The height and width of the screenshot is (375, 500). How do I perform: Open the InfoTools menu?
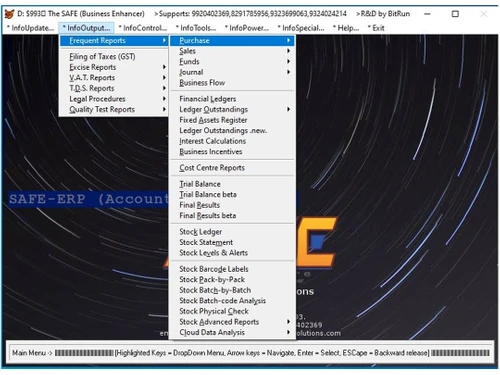pyautogui.click(x=196, y=28)
